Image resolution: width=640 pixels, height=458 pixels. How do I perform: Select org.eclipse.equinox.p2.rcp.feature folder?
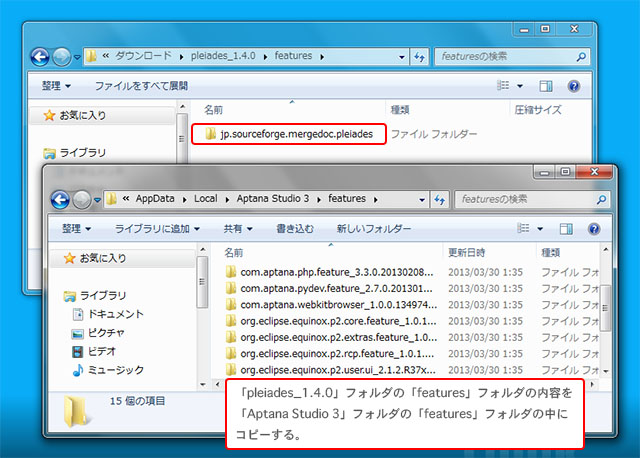330,354
